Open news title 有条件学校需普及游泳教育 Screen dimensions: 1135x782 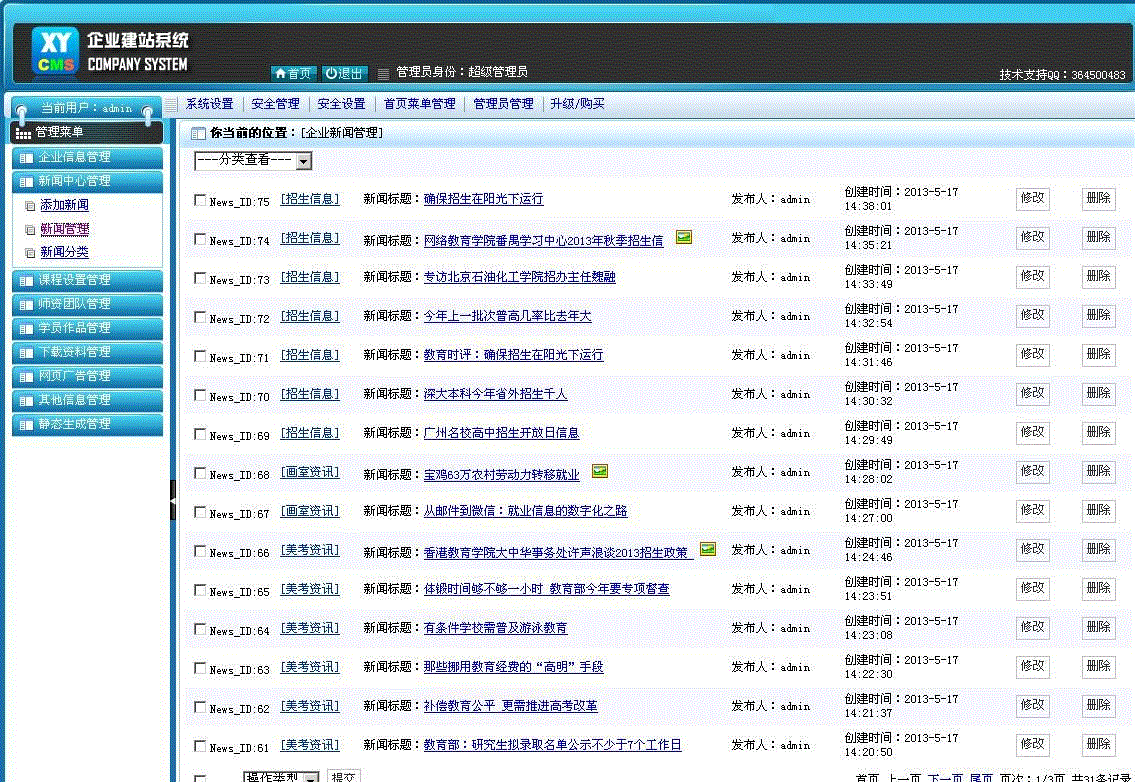click(x=495, y=628)
